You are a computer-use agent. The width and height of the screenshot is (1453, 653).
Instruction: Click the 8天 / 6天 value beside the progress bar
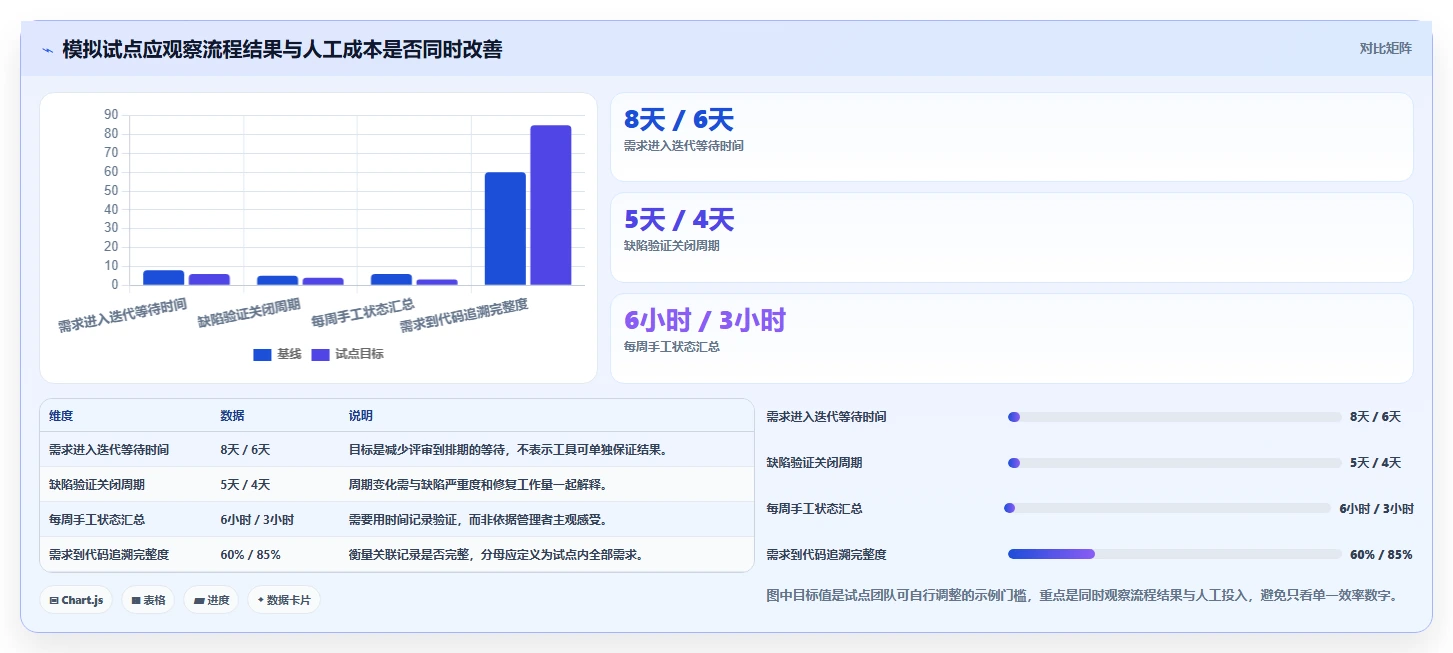click(x=1375, y=417)
